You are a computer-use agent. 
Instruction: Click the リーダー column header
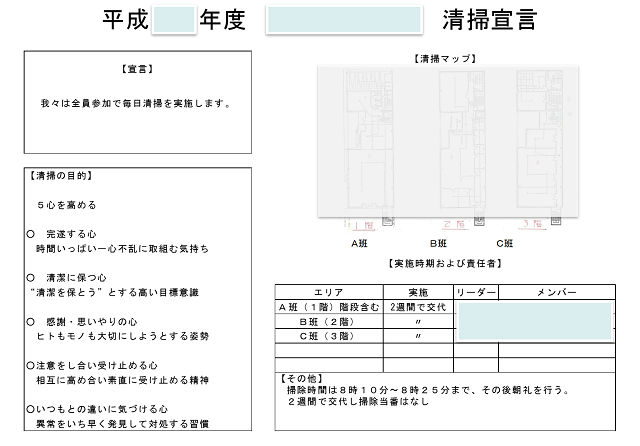tap(476, 293)
